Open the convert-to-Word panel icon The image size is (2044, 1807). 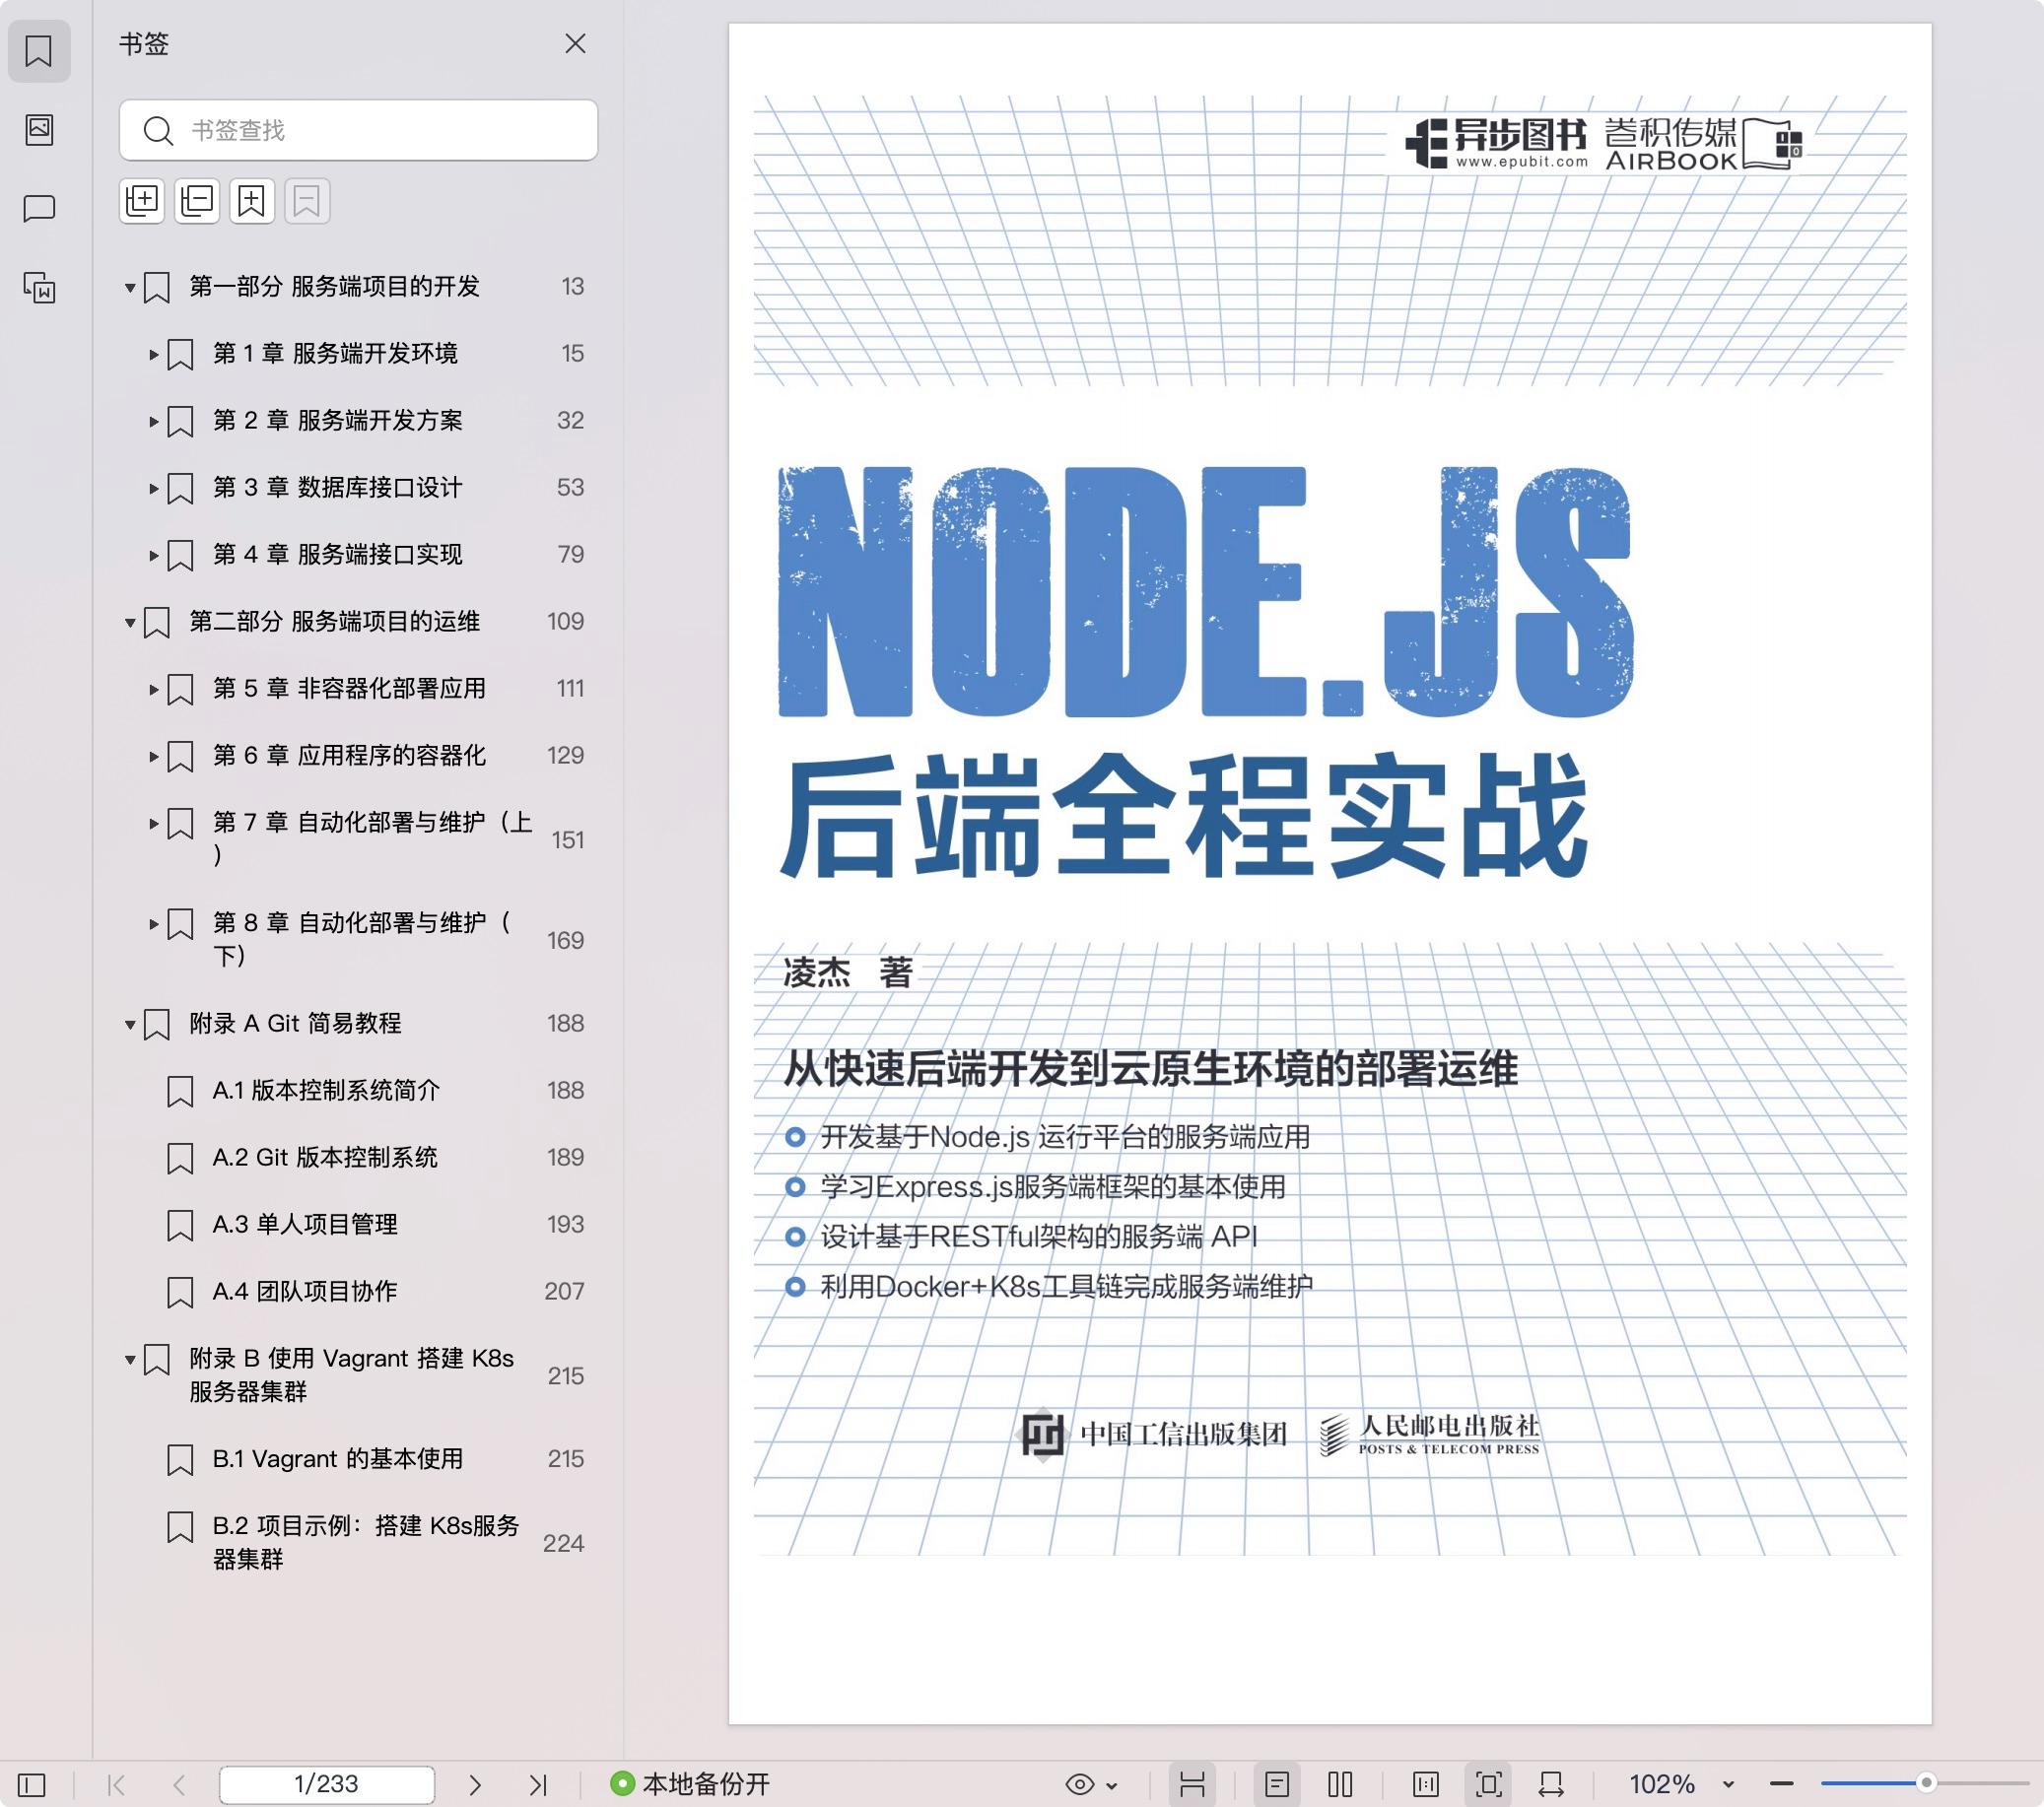pyautogui.click(x=39, y=288)
